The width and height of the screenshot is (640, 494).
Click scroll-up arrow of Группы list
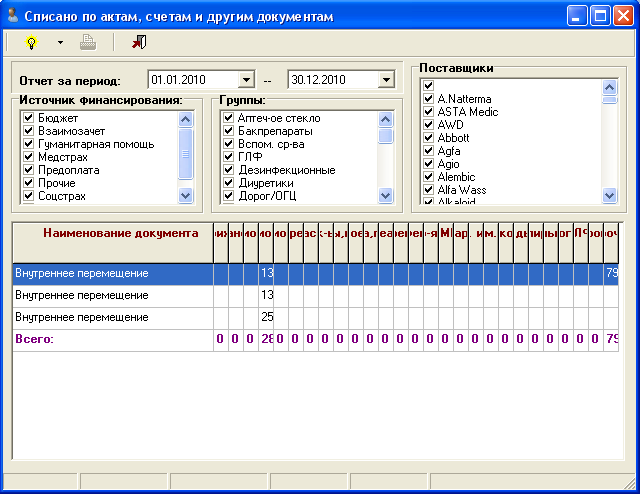[x=386, y=118]
